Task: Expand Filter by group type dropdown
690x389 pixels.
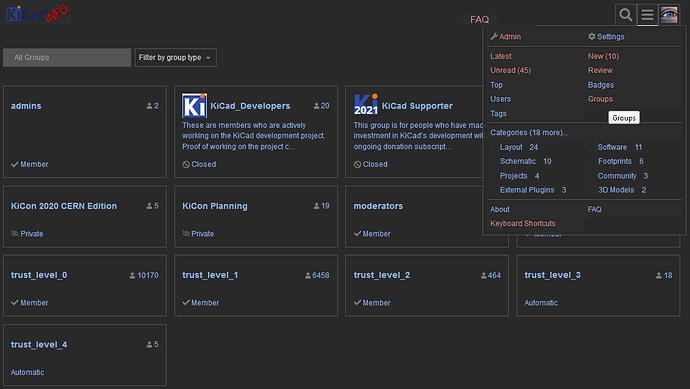Action: click(x=176, y=58)
